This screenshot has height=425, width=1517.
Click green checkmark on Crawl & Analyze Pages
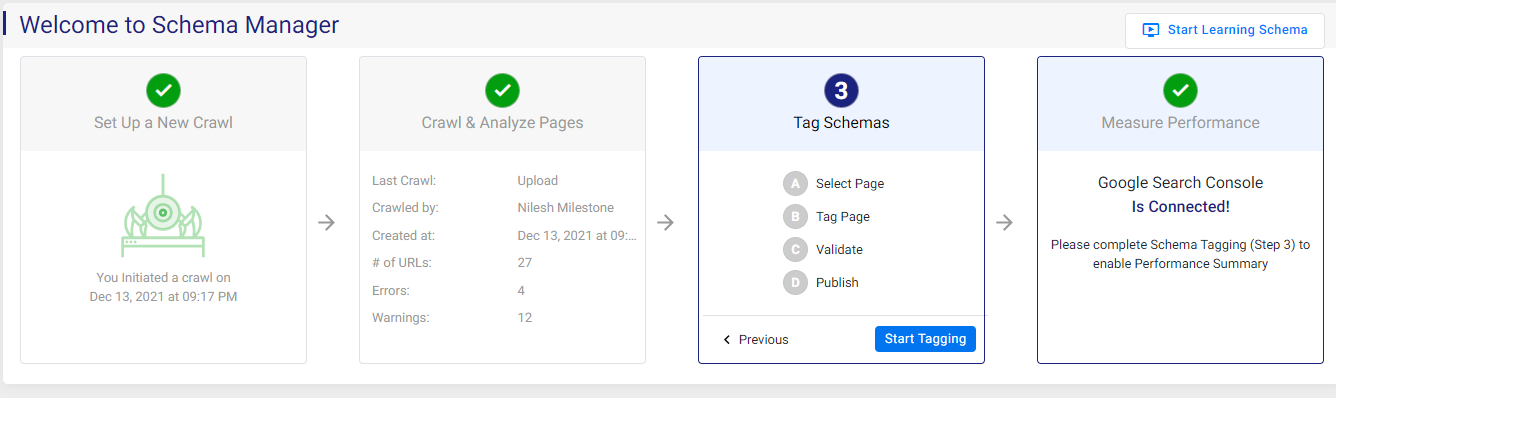coord(502,91)
